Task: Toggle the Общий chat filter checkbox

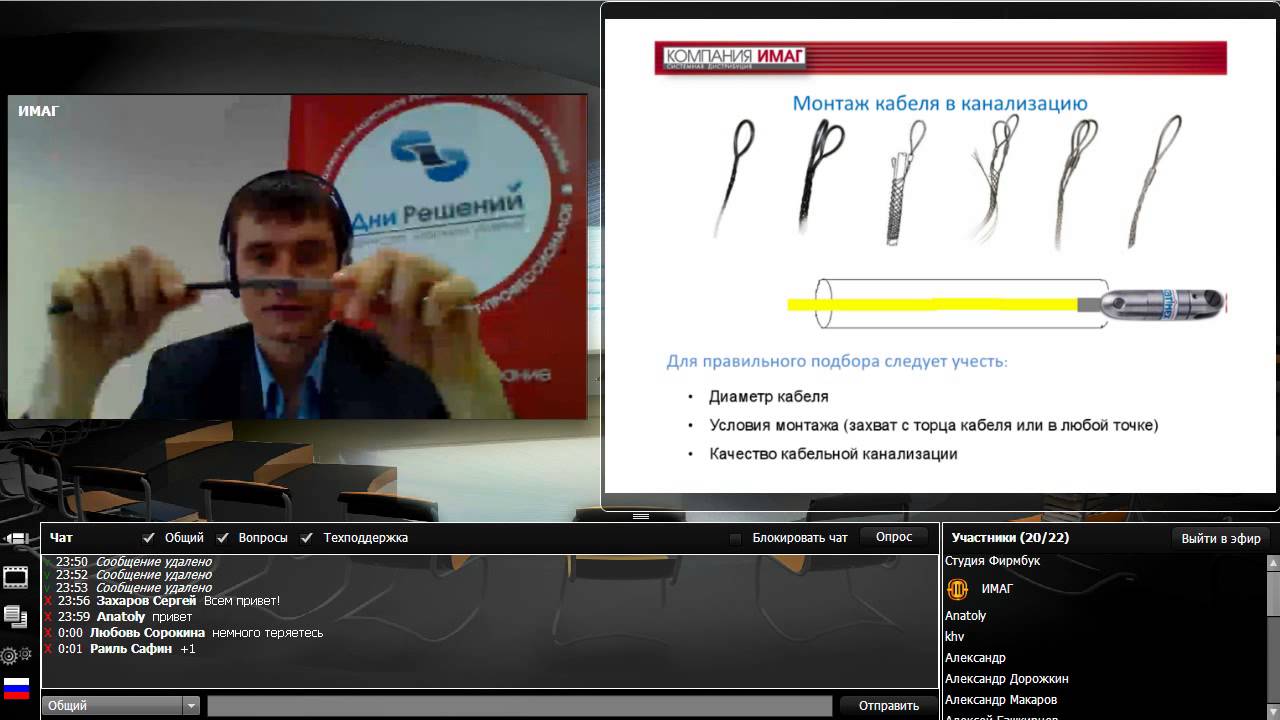Action: (x=149, y=538)
